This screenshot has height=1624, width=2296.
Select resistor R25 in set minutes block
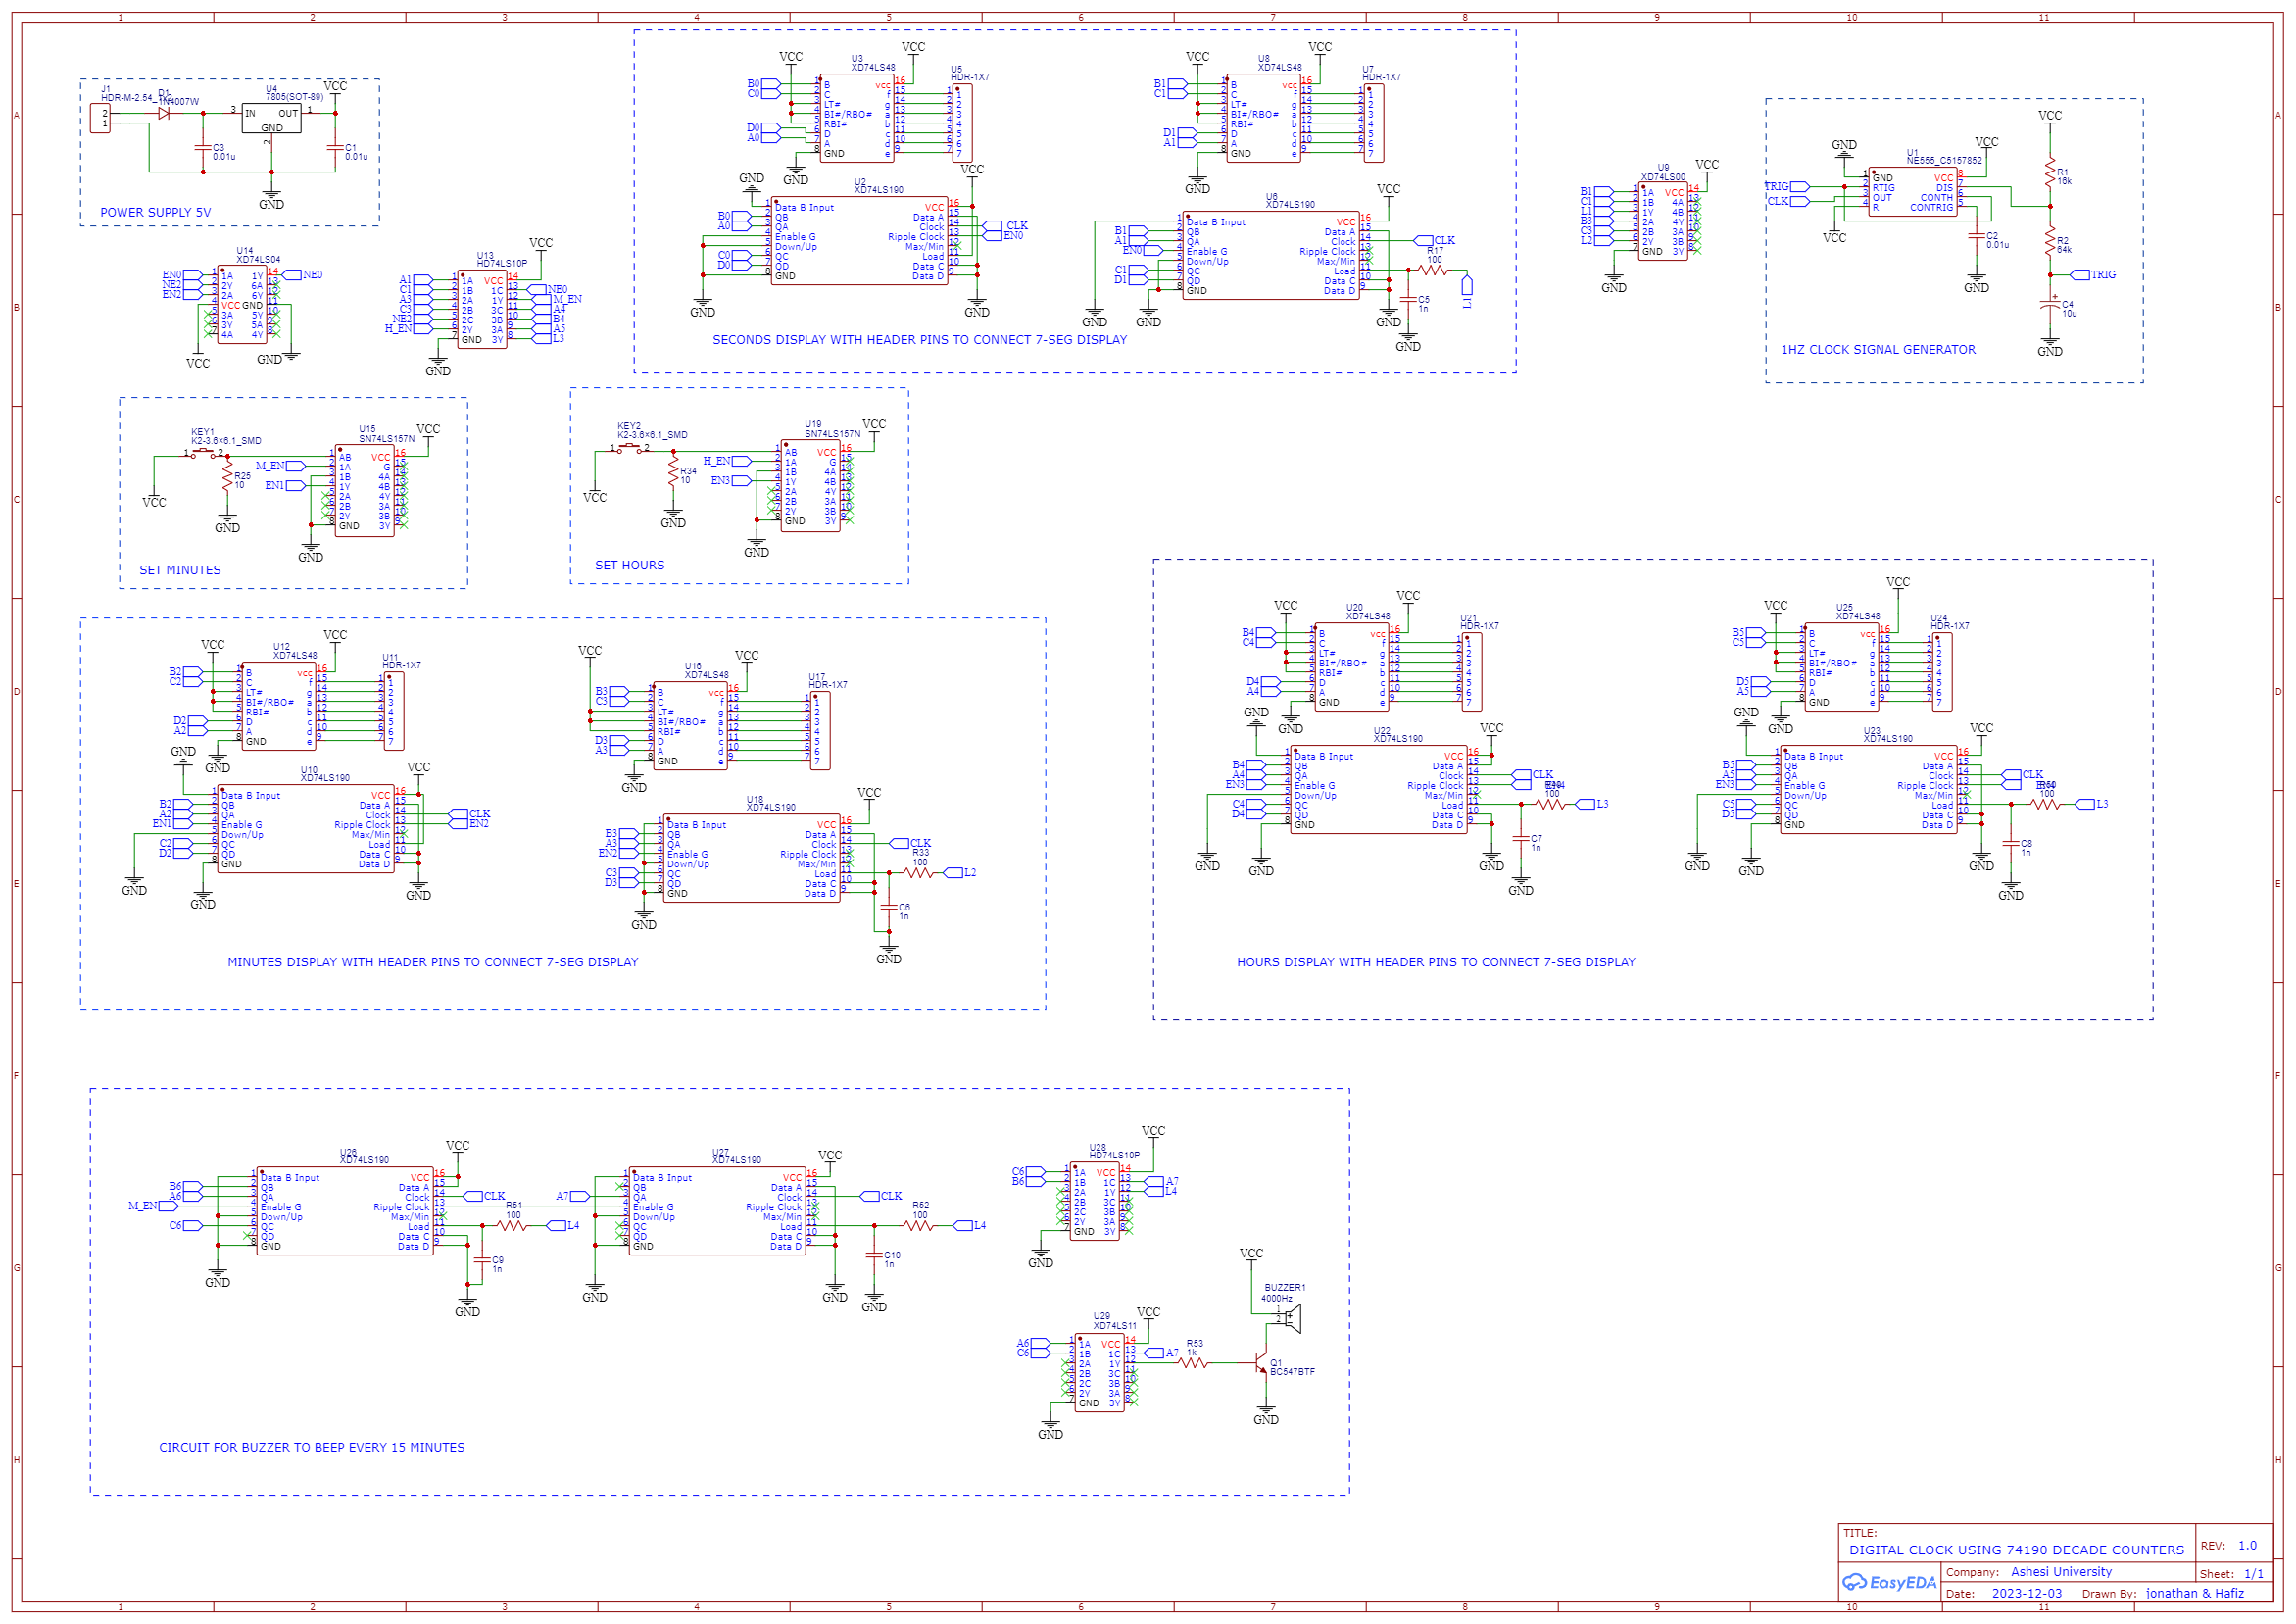(x=228, y=475)
